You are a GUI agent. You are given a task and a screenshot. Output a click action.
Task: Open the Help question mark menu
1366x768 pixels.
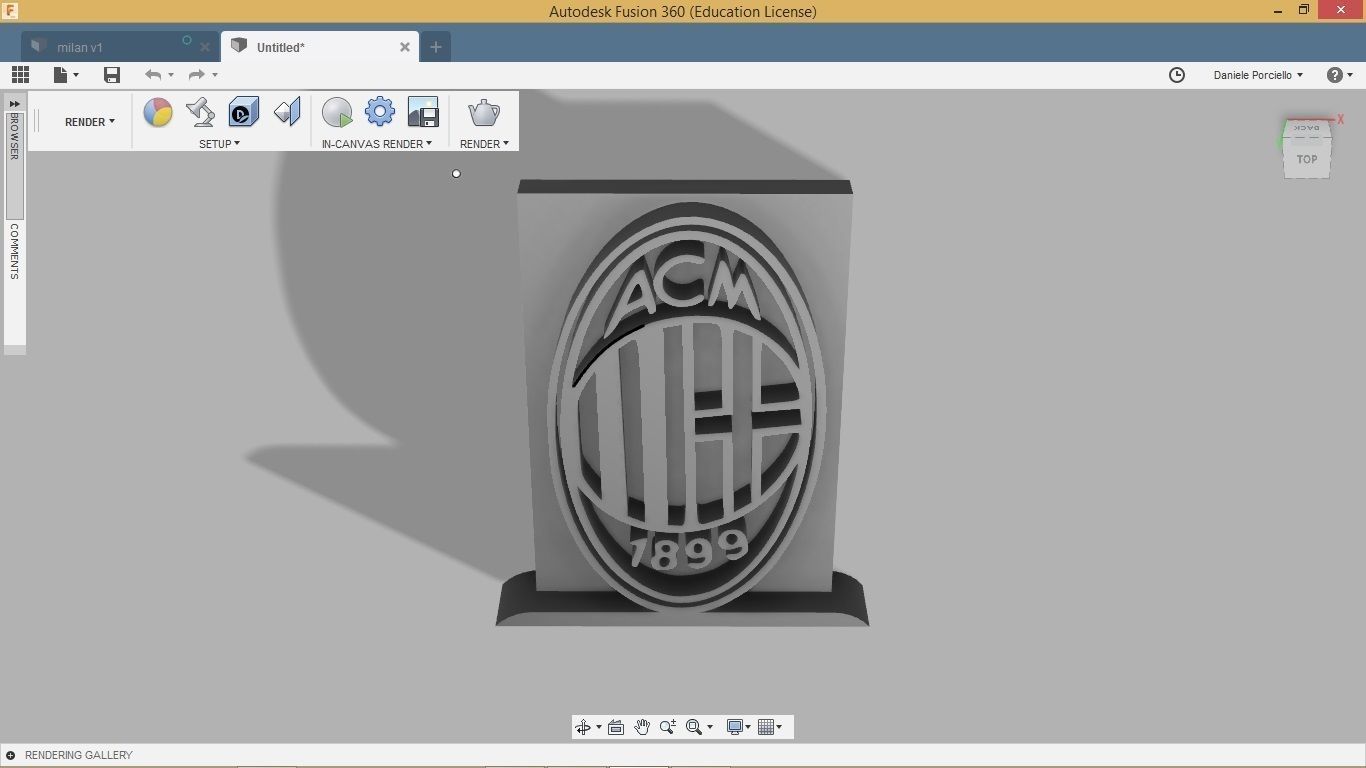[x=1339, y=75]
